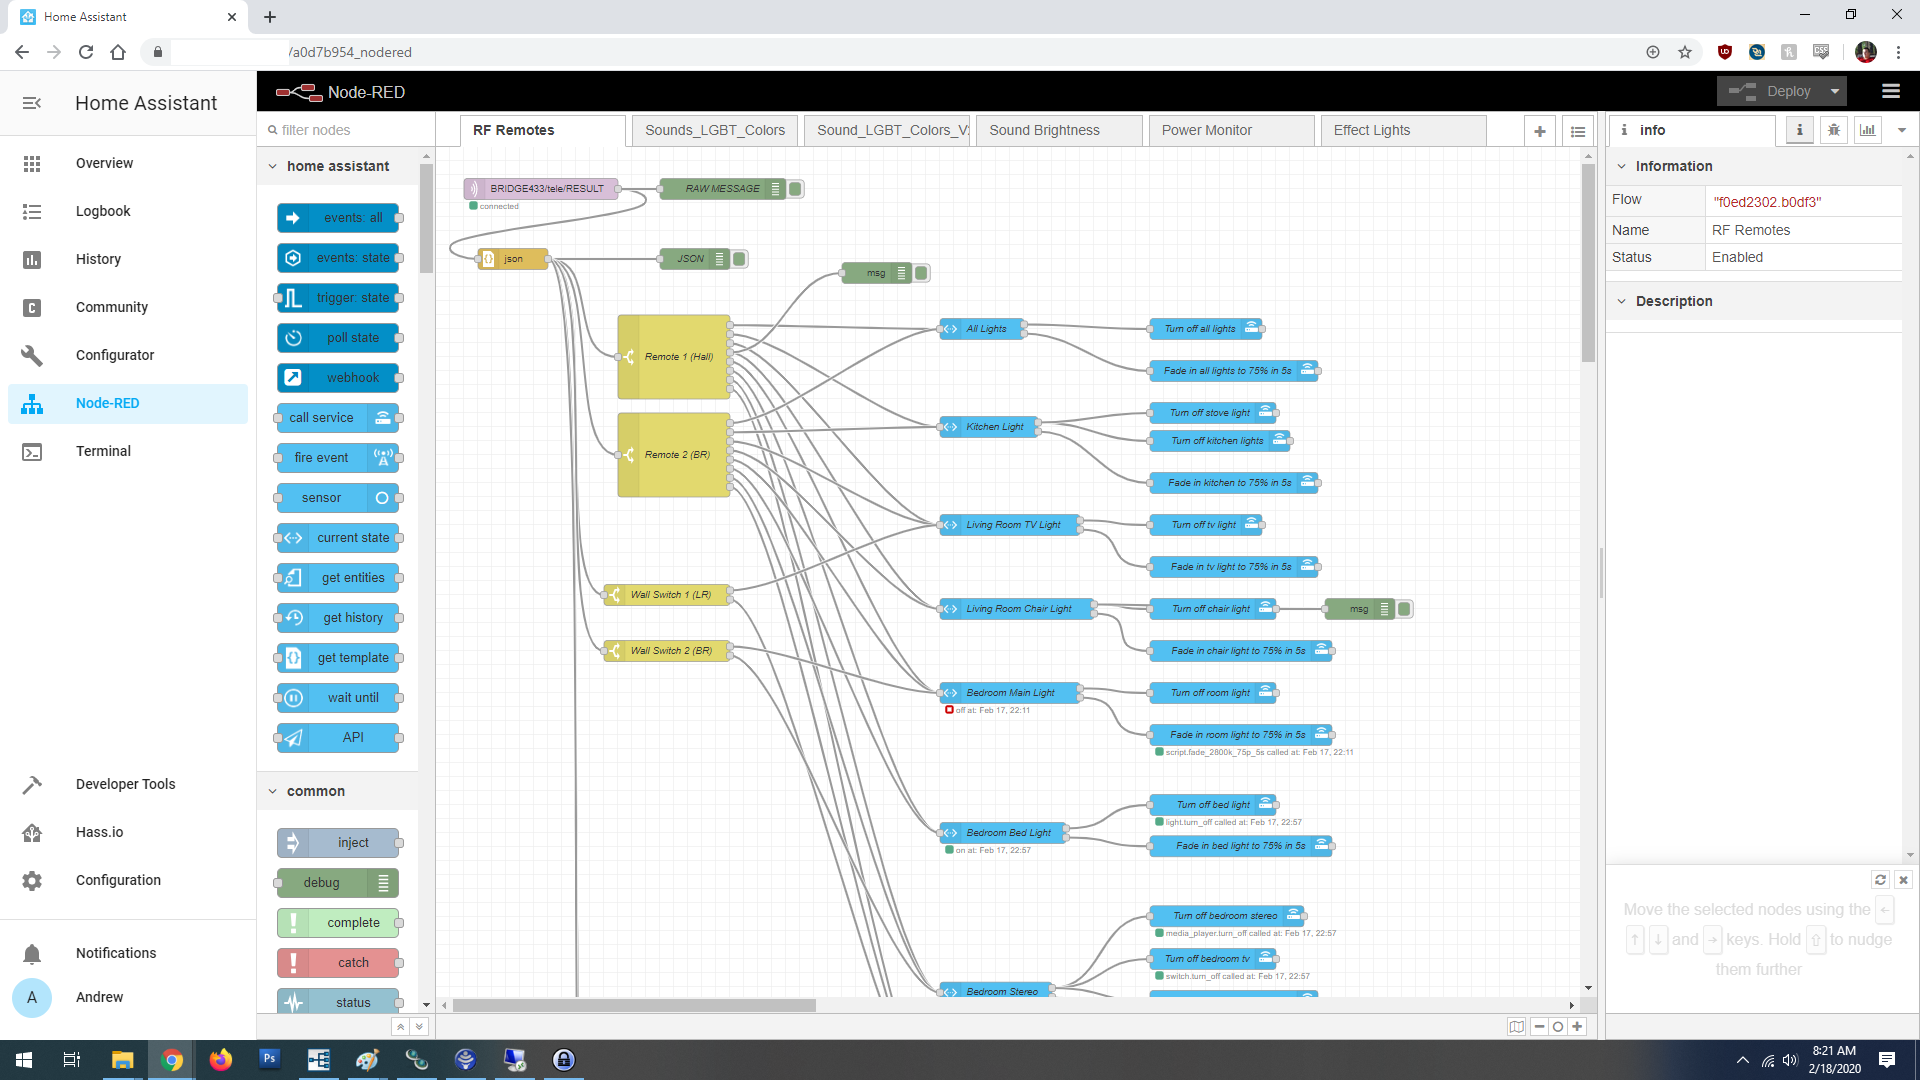Open Configuration settings
The width and height of the screenshot is (1920, 1080).
128,880
